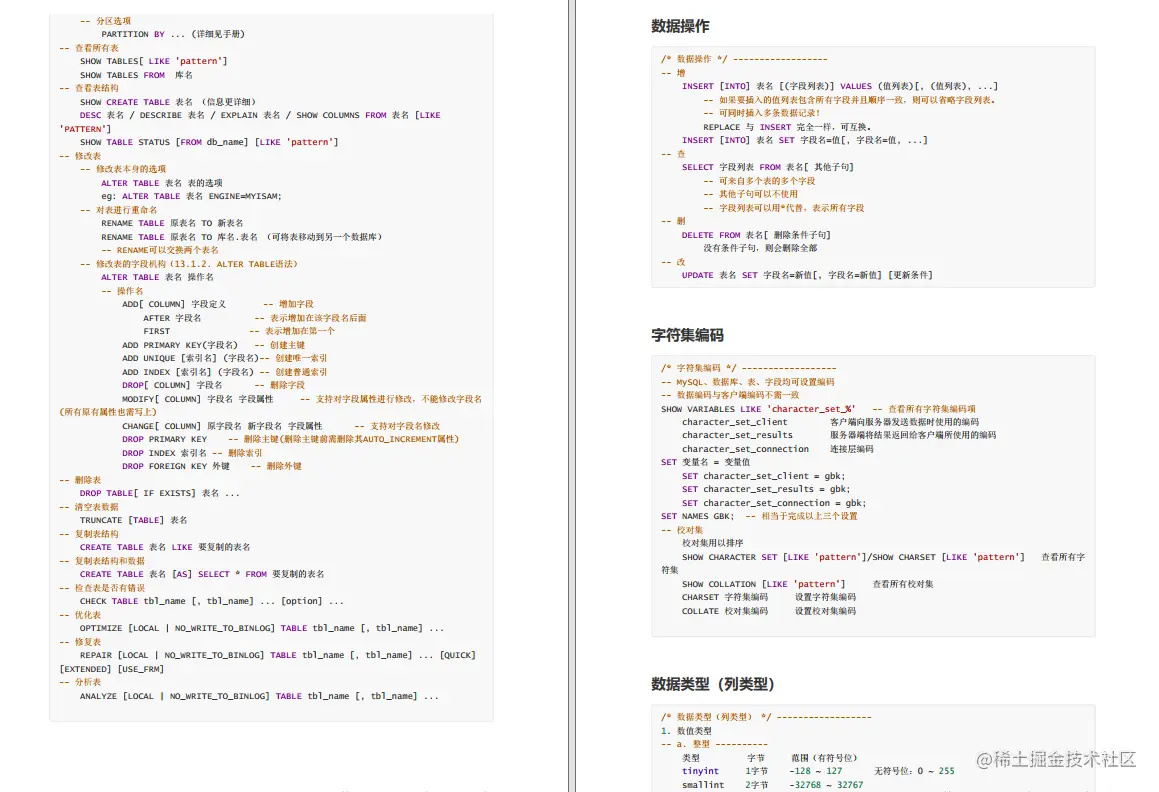Click the line "SHOW TABLES FROM 库名"

(x=136, y=75)
